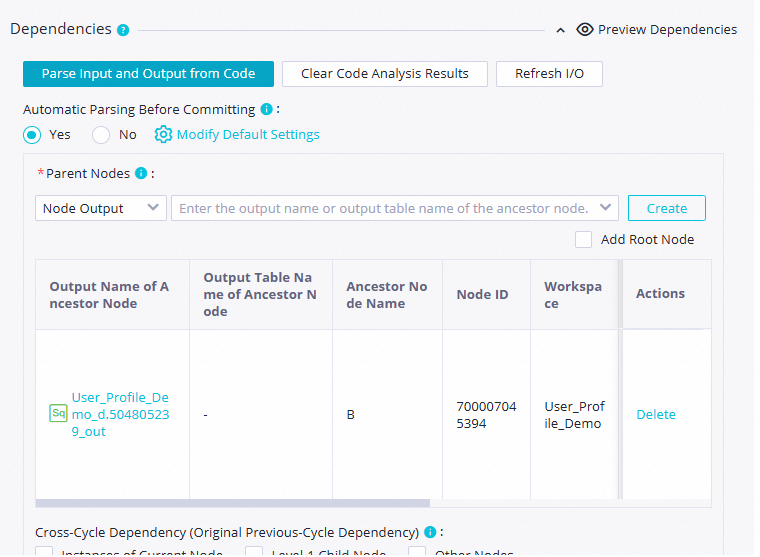Click the horizontal table scrollbar
760x557 pixels.
[233, 504]
